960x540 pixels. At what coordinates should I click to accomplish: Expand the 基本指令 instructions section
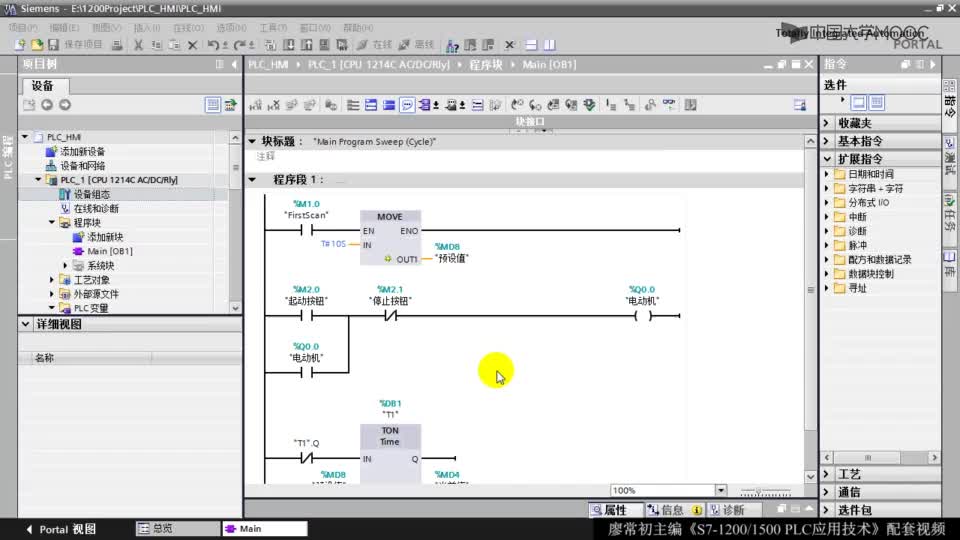pyautogui.click(x=827, y=141)
